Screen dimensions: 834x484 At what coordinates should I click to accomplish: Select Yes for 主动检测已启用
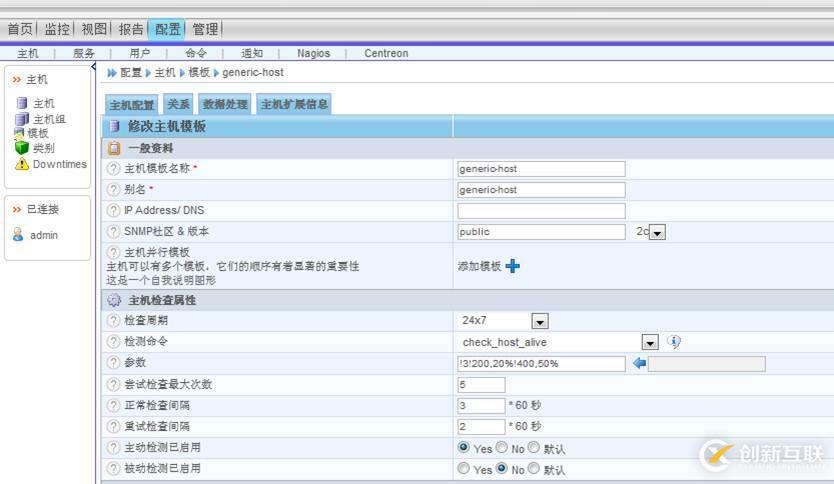(x=463, y=447)
